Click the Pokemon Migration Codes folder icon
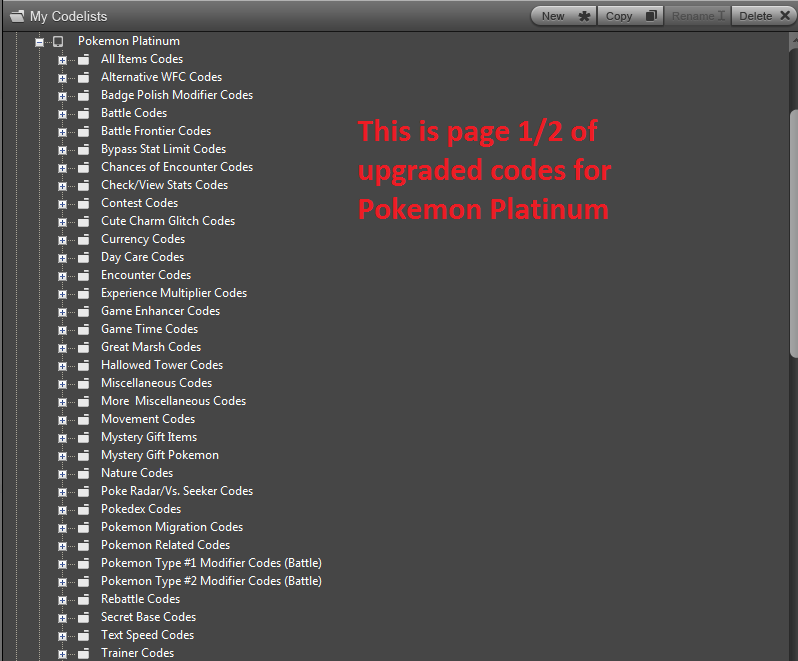Screen dimensions: 798x661 pyautogui.click(x=83, y=527)
